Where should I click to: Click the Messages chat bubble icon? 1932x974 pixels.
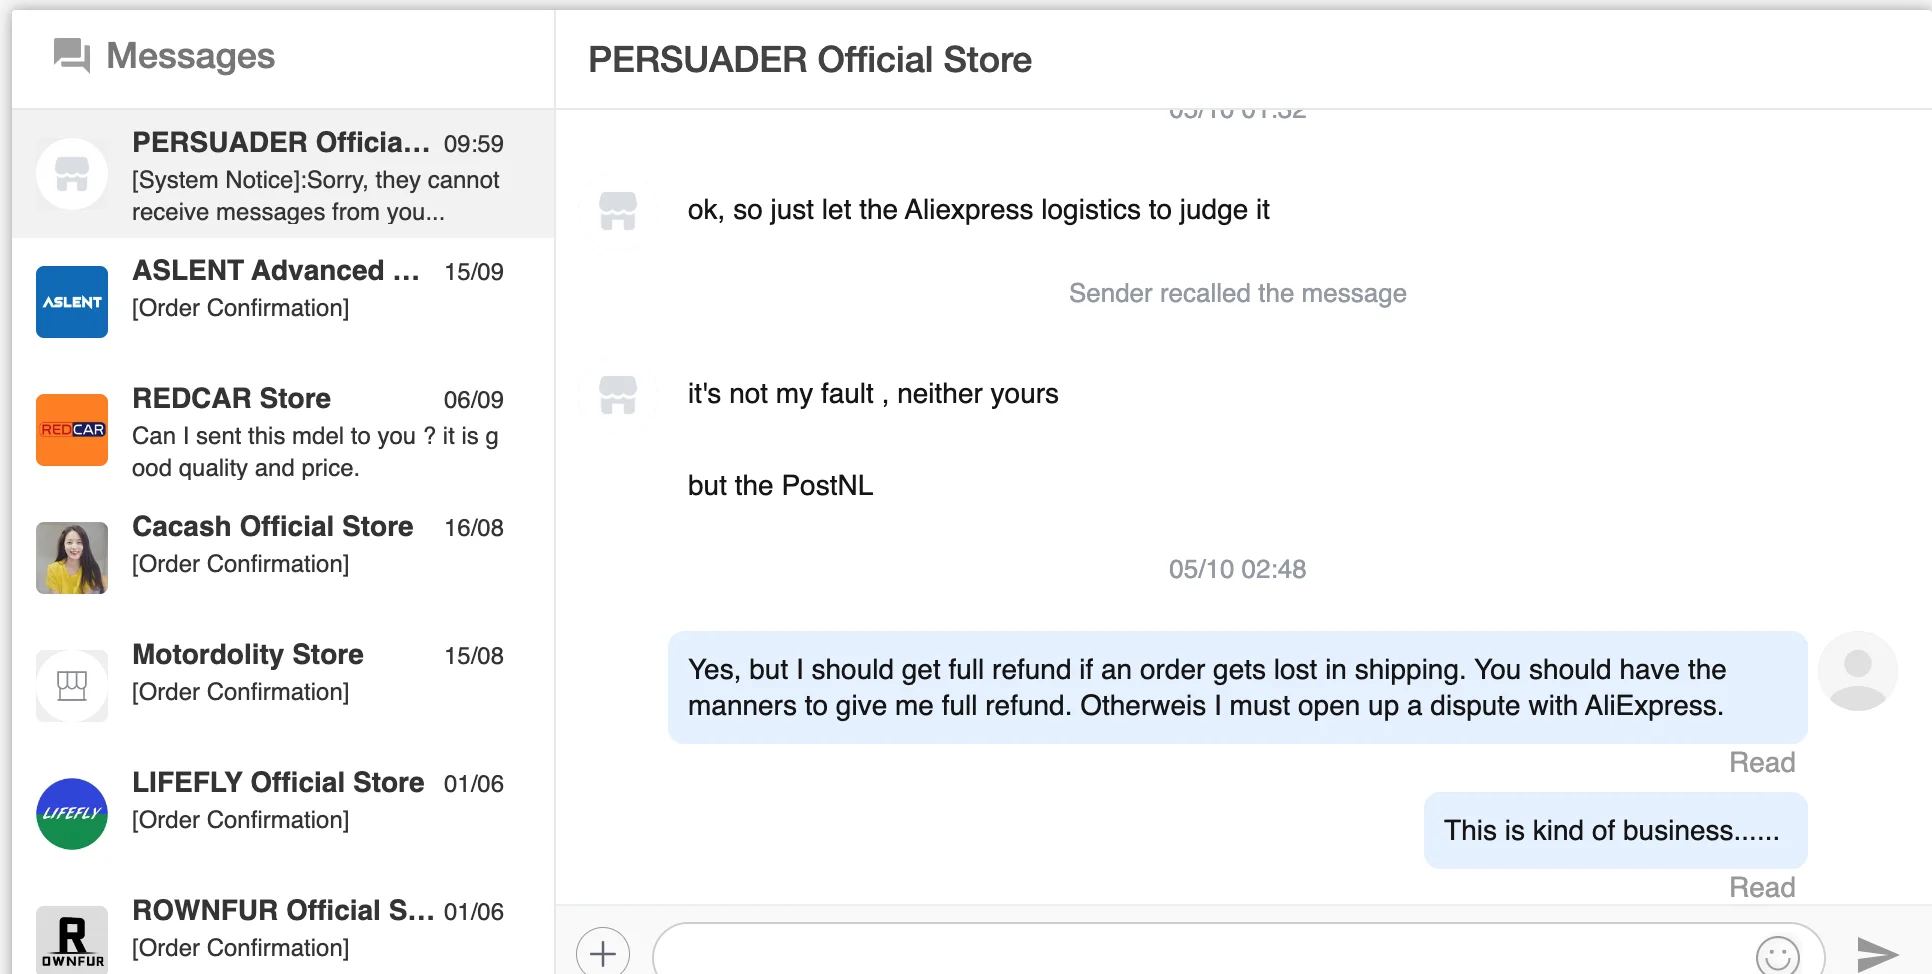[72, 56]
